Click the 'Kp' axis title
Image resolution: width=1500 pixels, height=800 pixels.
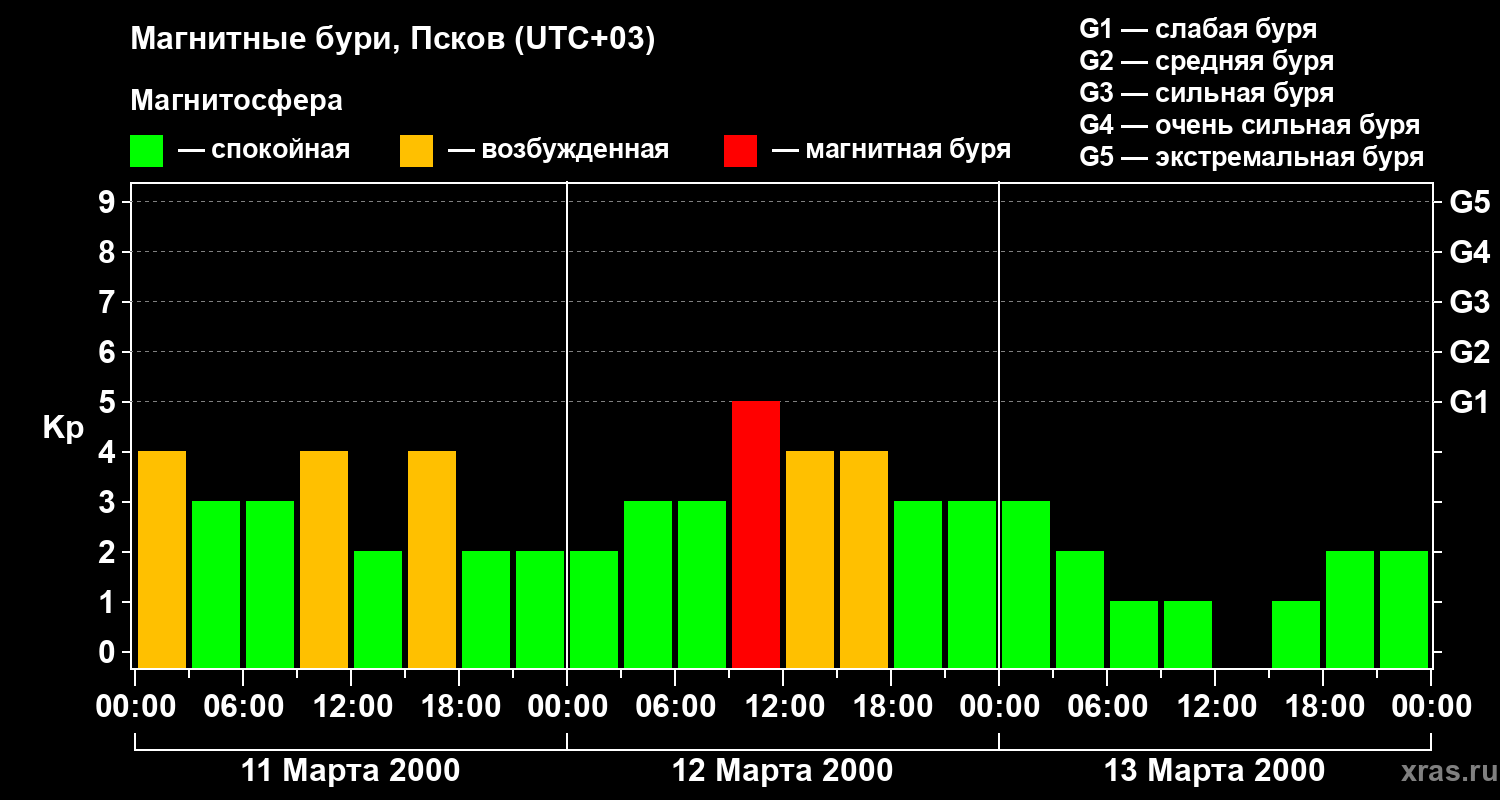(63, 428)
